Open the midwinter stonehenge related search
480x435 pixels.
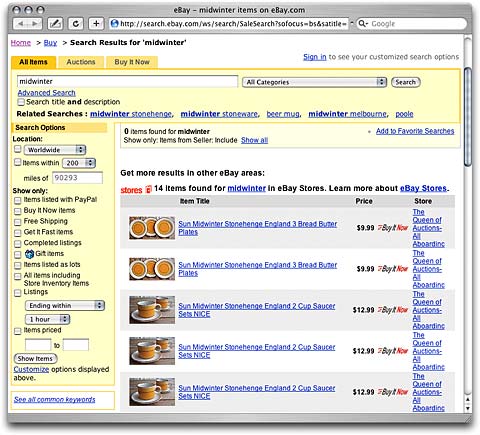131,114
